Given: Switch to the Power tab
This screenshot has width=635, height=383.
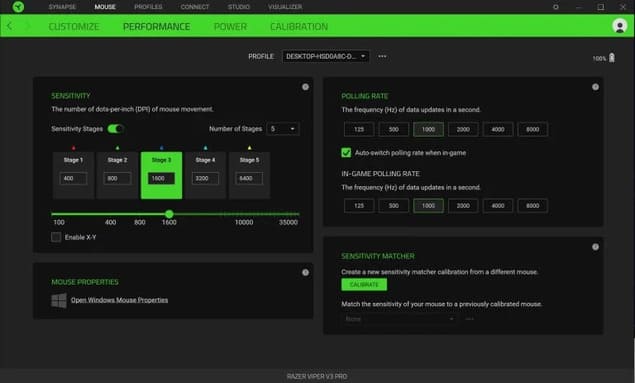Looking at the screenshot, I should tap(230, 26).
